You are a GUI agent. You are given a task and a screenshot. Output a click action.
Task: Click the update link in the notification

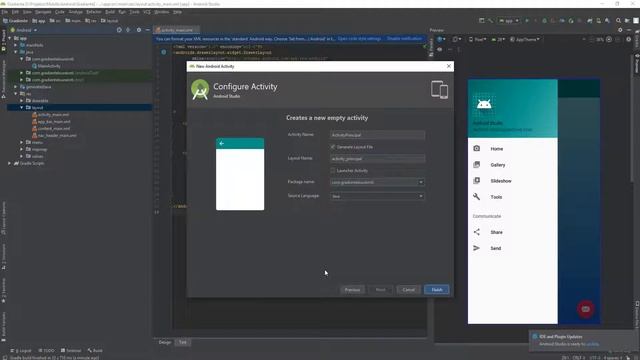coord(592,344)
